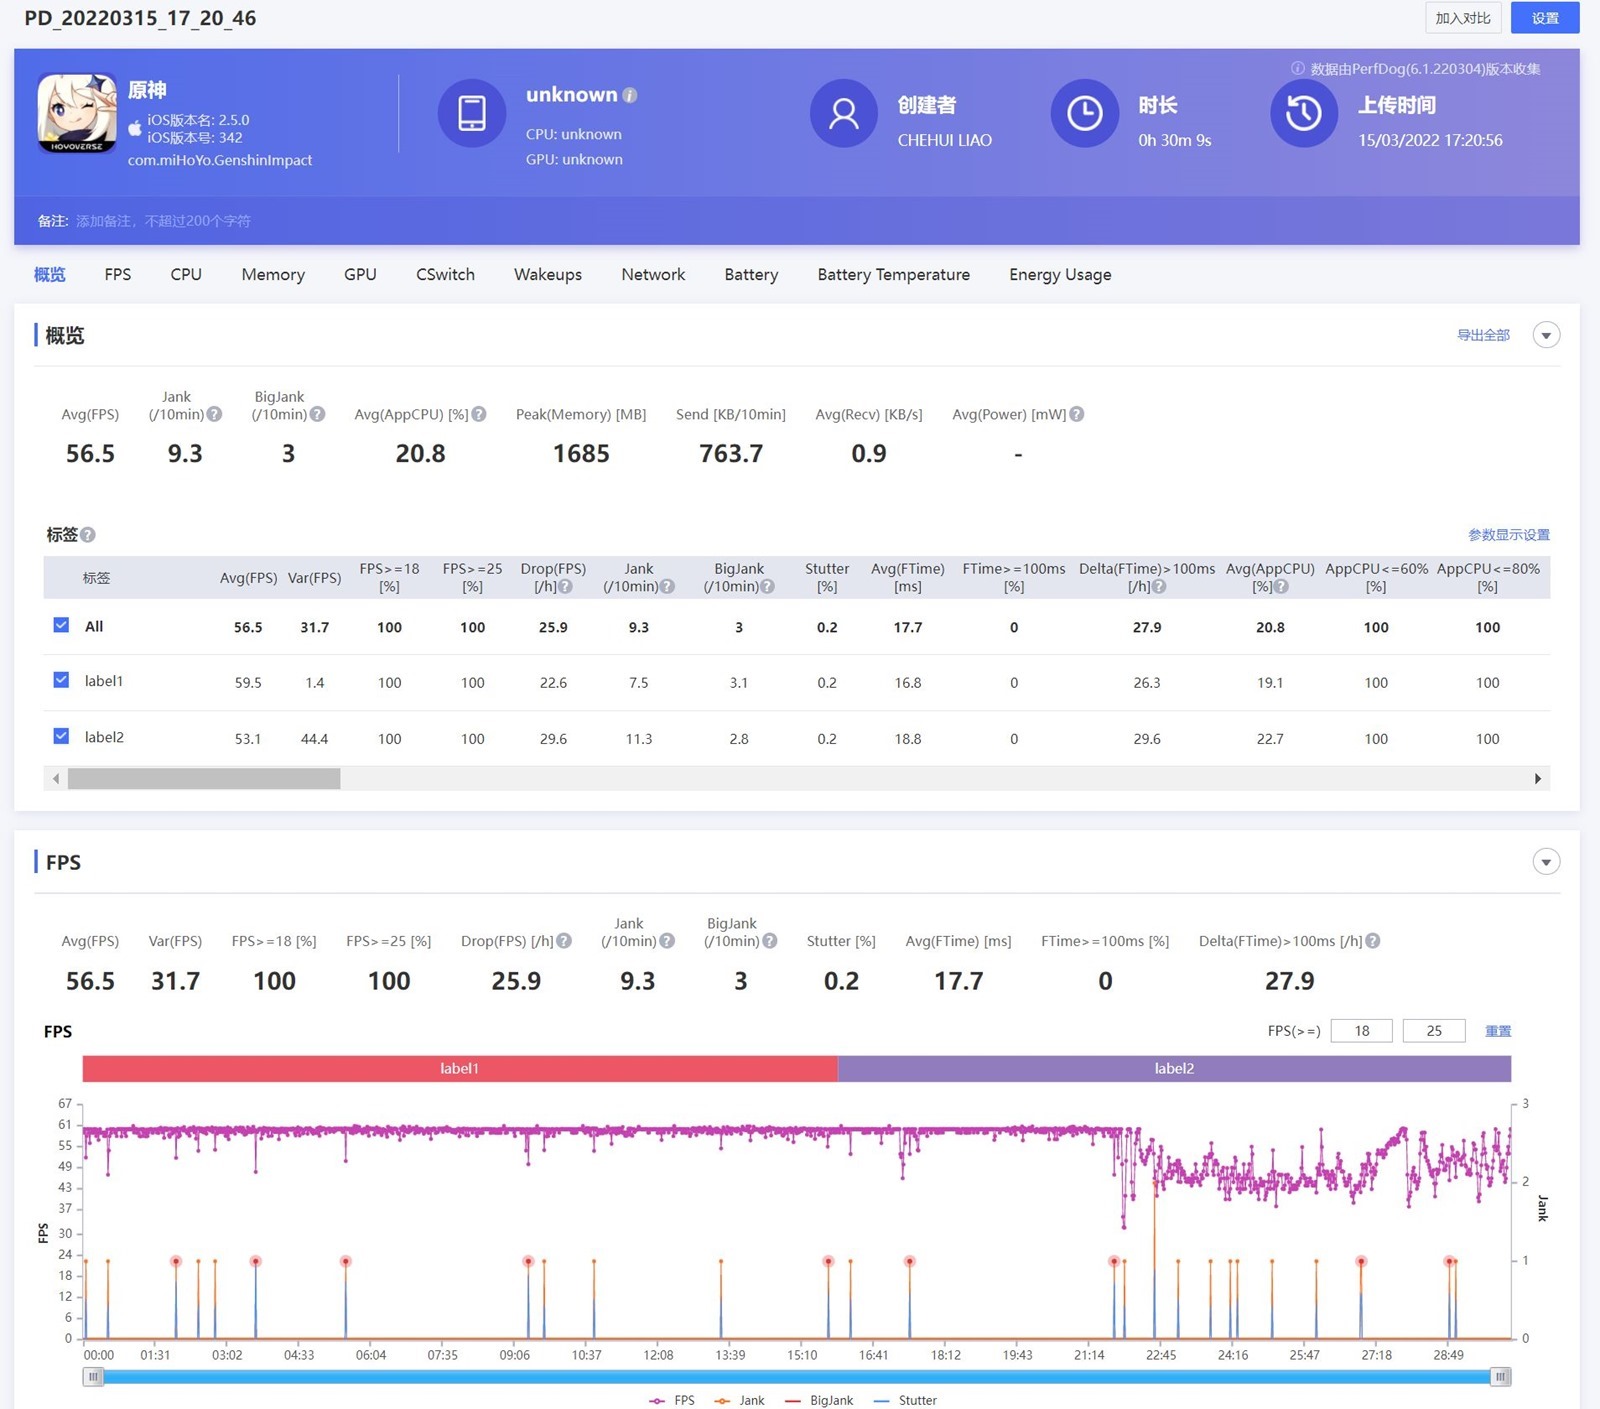This screenshot has height=1409, width=1600.
Task: Grab the left handle of timeline range slider
Action: click(93, 1377)
